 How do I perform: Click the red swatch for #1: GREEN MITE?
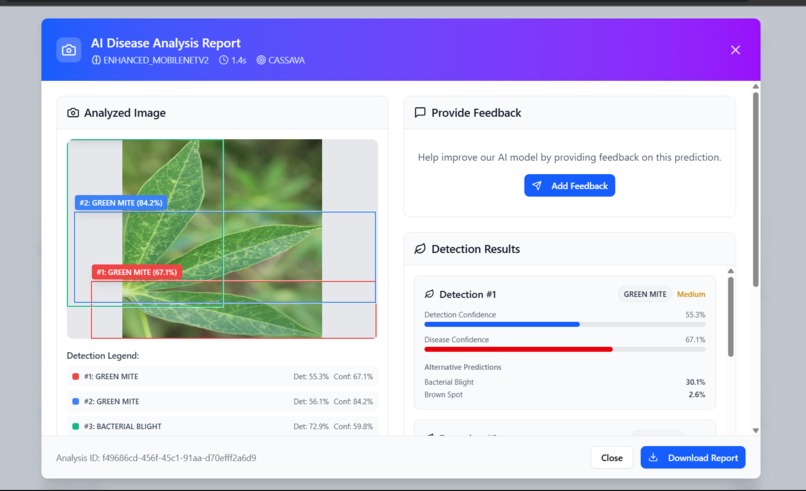(76, 376)
